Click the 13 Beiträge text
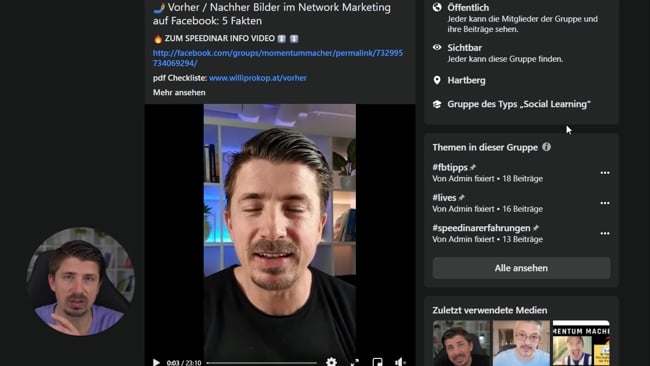This screenshot has width=650, height=366. (x=522, y=239)
